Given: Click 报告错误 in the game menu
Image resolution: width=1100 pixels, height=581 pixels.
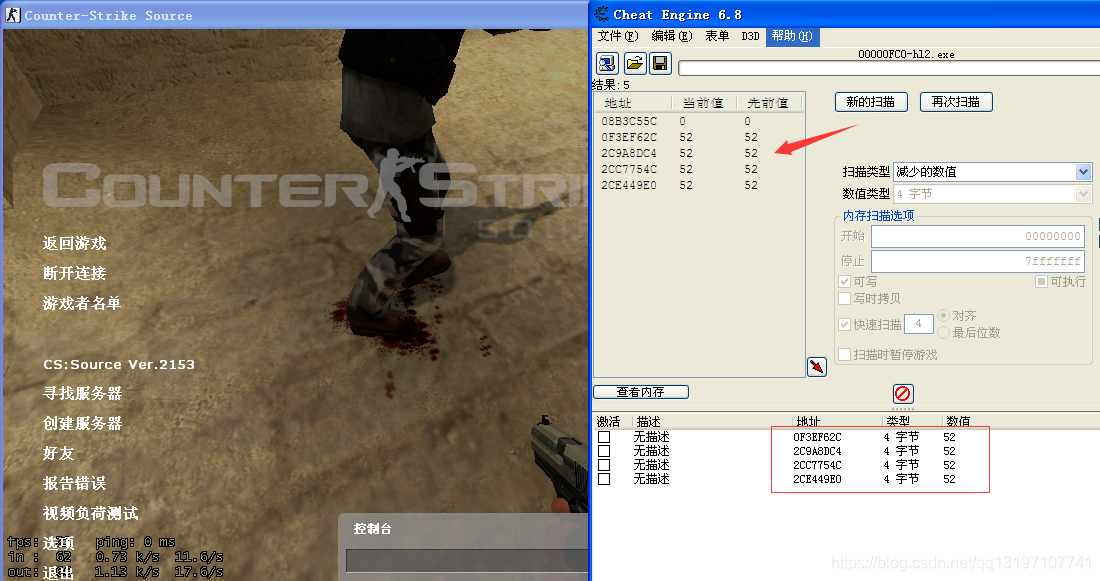Looking at the screenshot, I should [74, 483].
